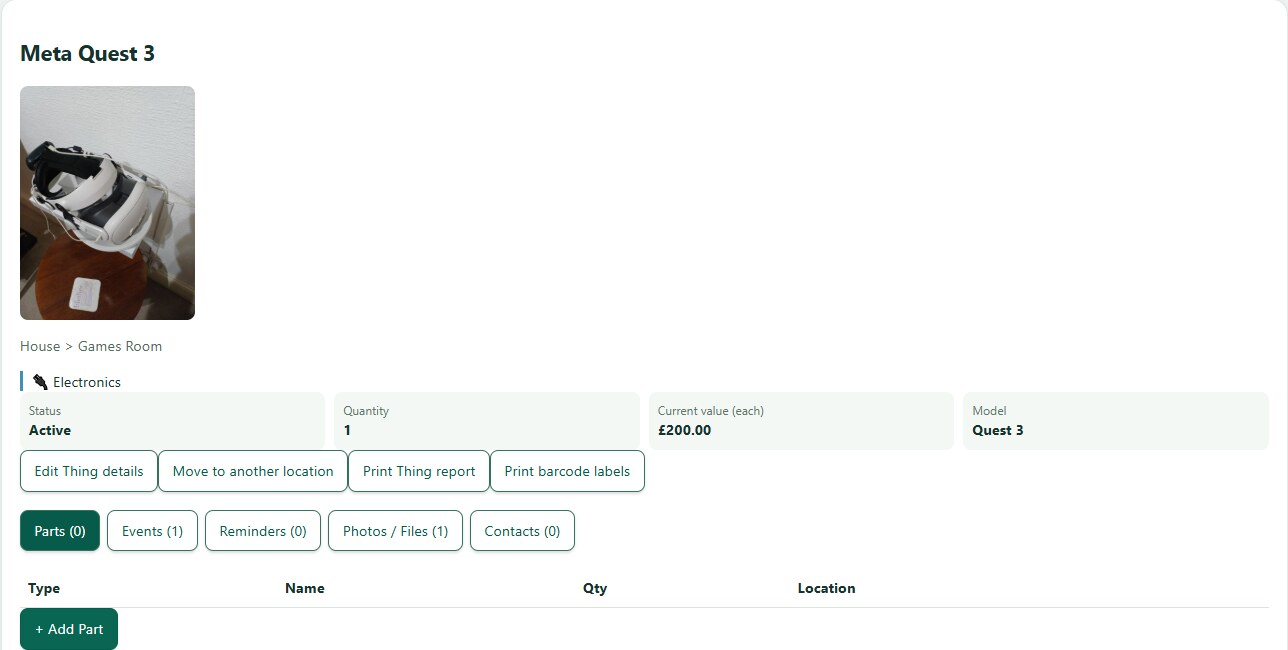Screen dimensions: 1288x650
Task: Switch to the Contacts (0) tab
Action: (522, 531)
